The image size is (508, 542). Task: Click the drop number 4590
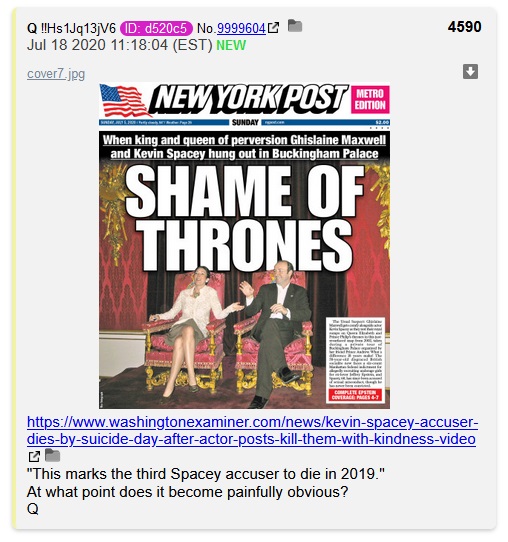click(464, 27)
